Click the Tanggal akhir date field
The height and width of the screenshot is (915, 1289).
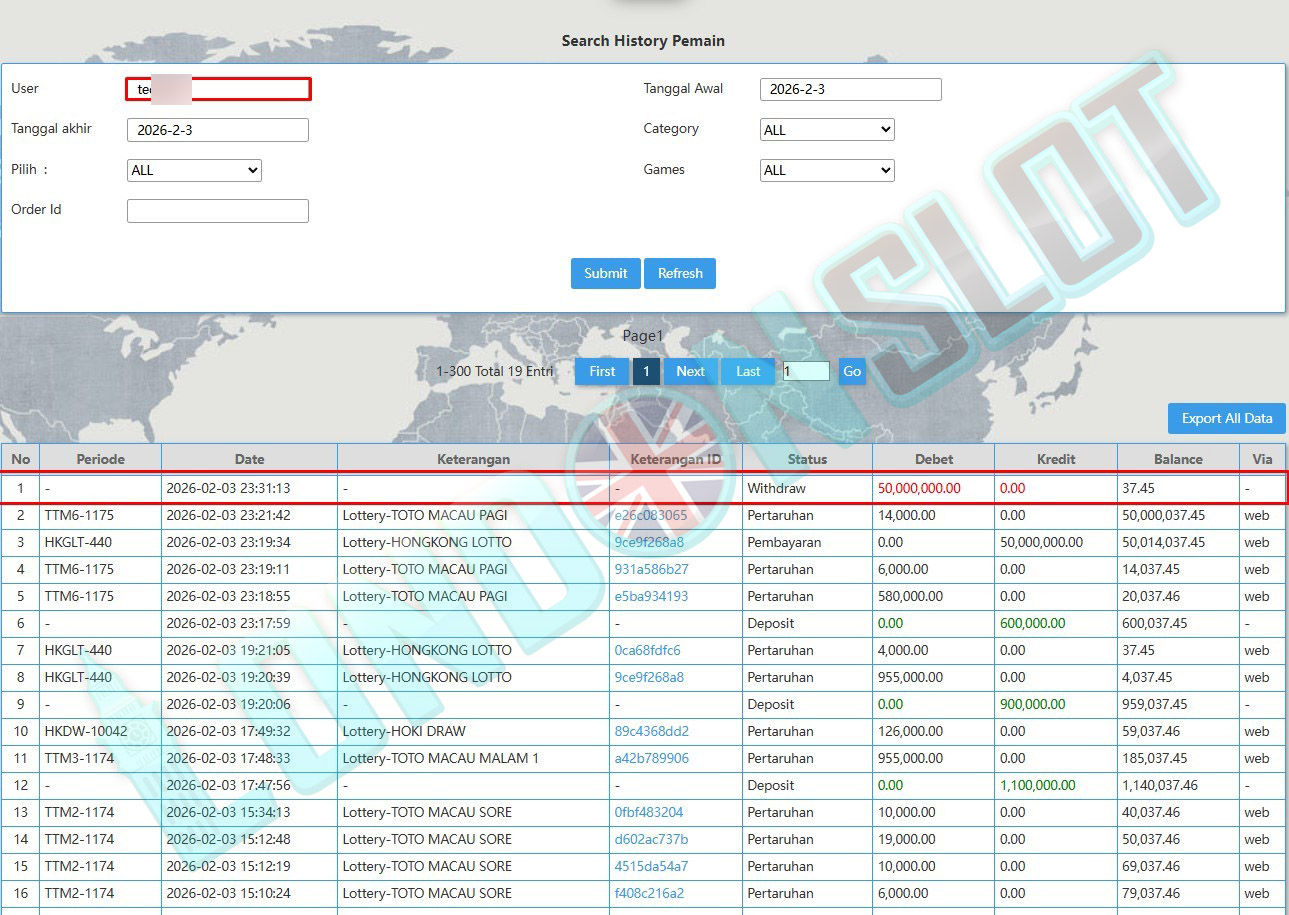217,130
